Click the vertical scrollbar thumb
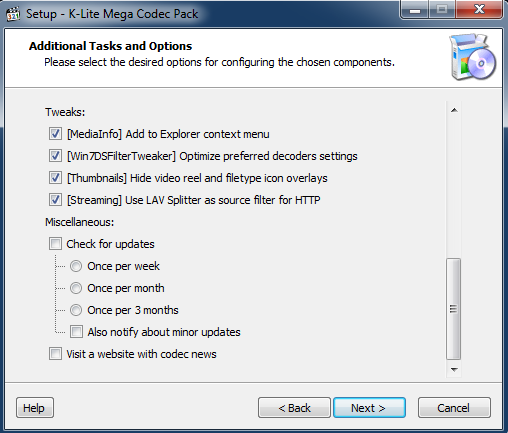The width and height of the screenshot is (508, 433). point(454,309)
